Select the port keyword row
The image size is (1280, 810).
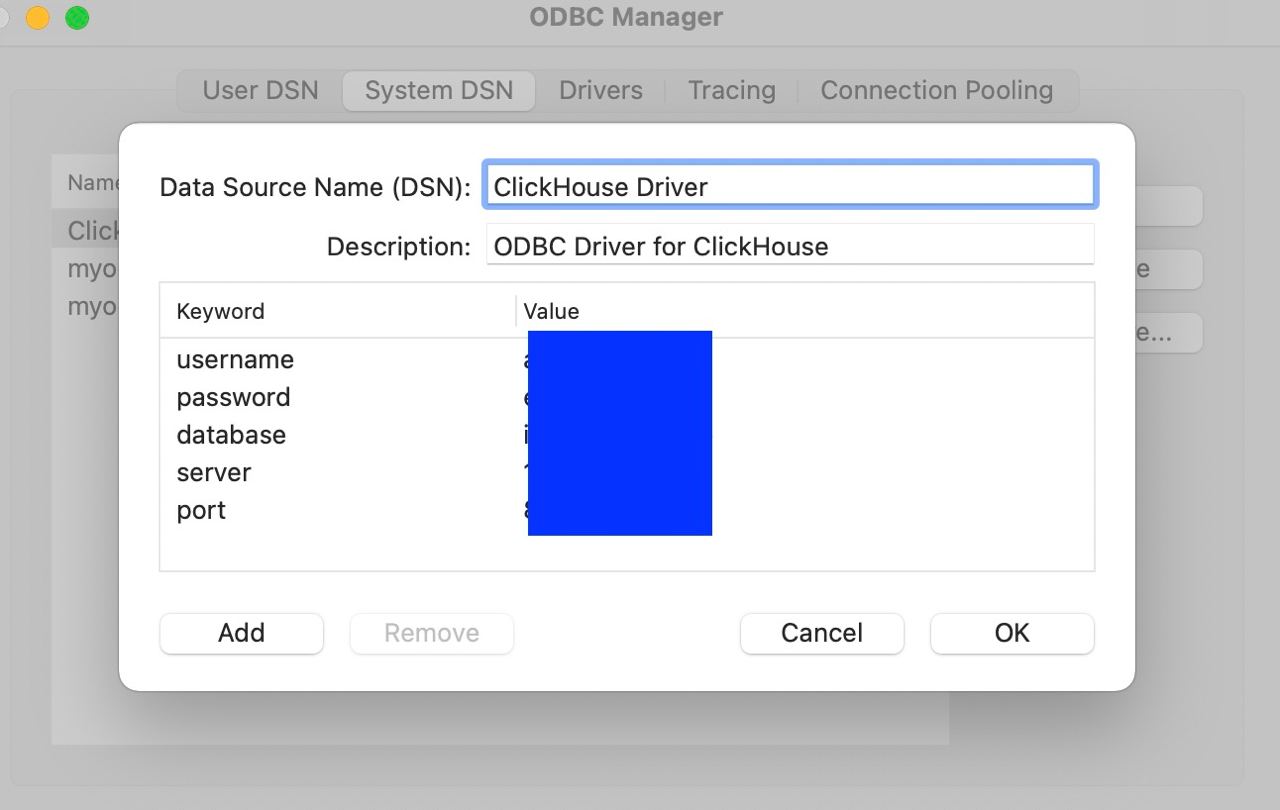(x=627, y=510)
